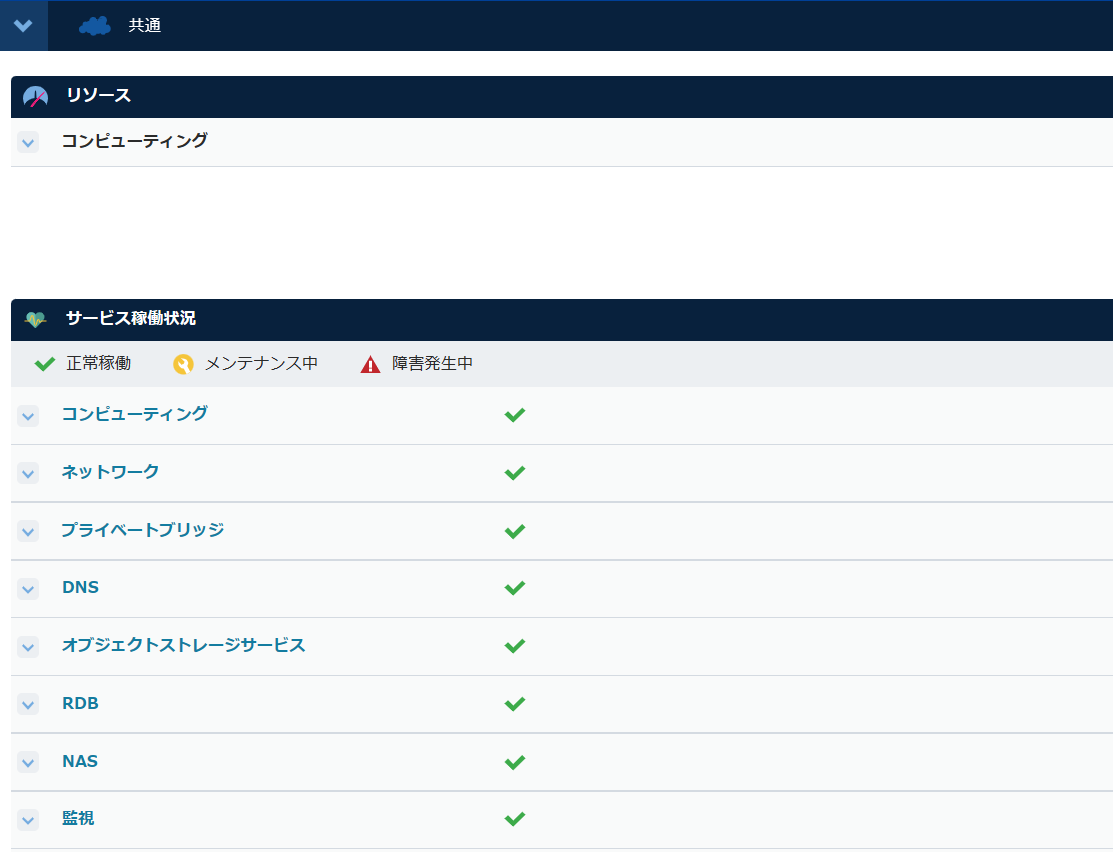This screenshot has width=1113, height=852.
Task: Click the status check icon beside NAS
Action: tap(515, 761)
